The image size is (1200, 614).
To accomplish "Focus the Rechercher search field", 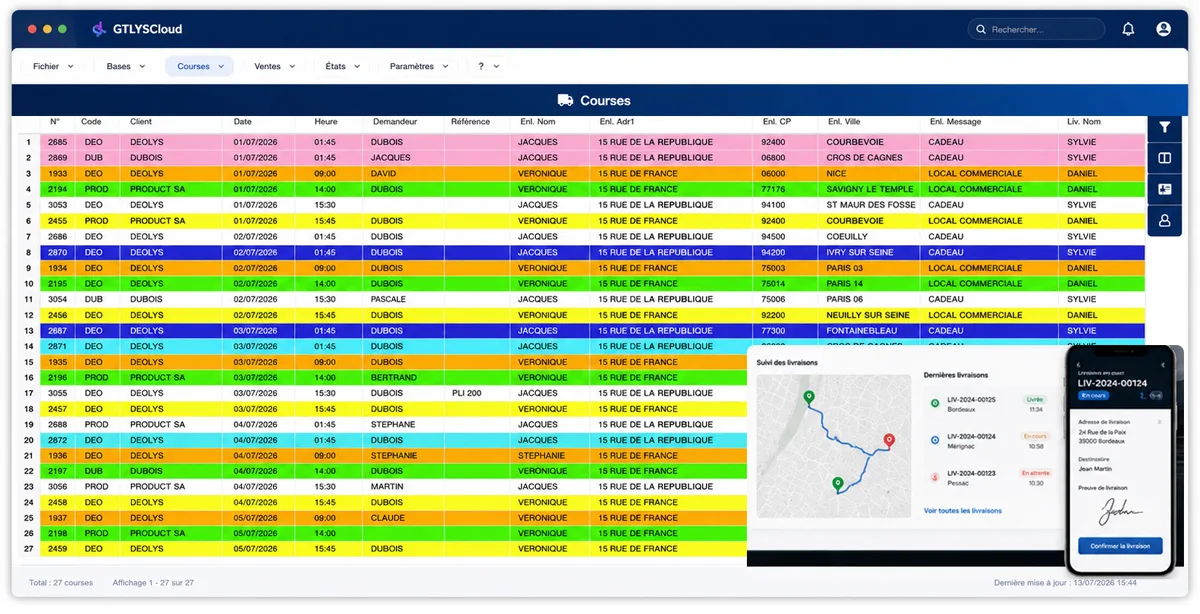I will pos(1036,30).
